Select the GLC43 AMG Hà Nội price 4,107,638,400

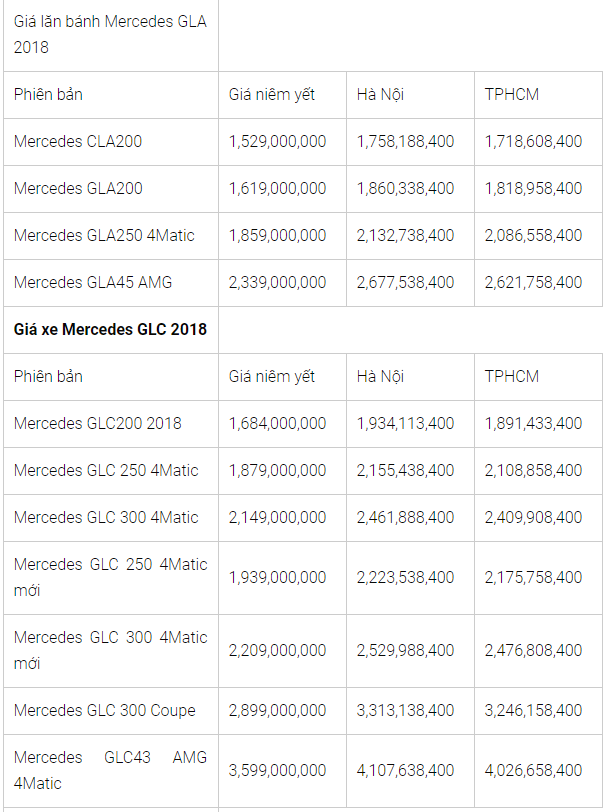coord(405,771)
